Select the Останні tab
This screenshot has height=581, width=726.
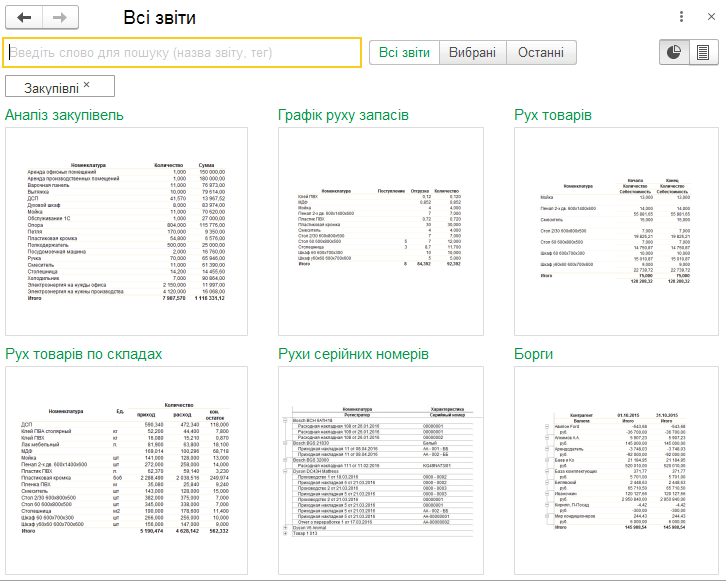coord(541,52)
